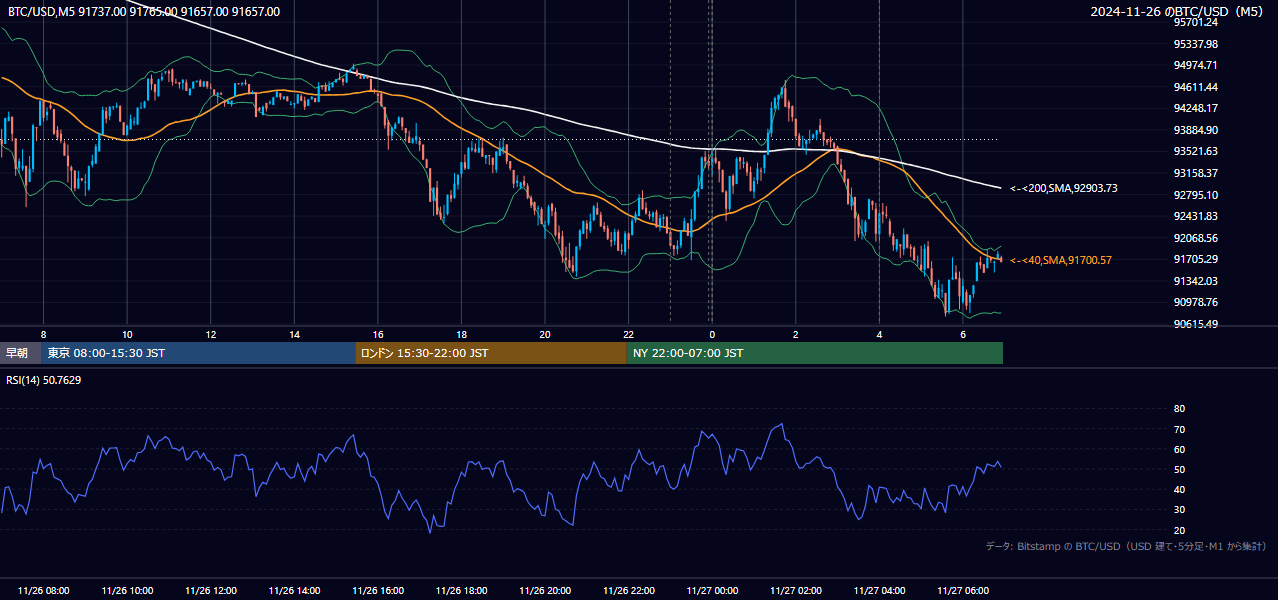Click the bottom time label 11/26 20:00

click(545, 590)
